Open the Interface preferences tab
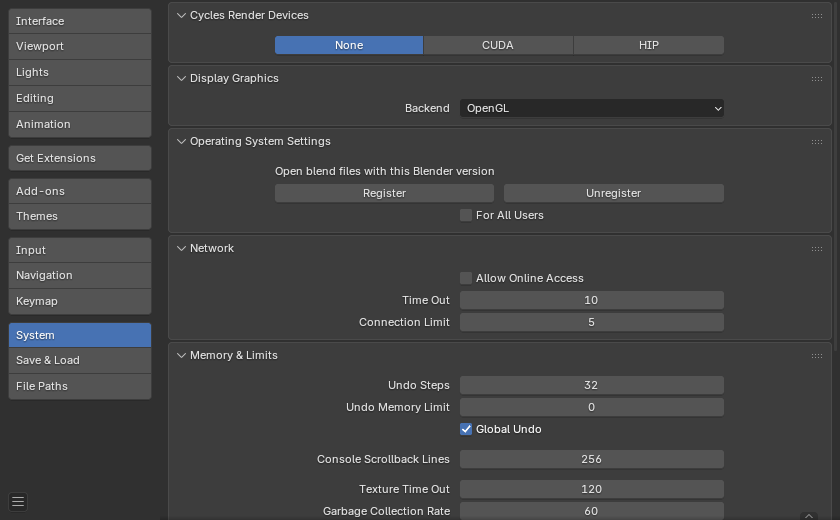The height and width of the screenshot is (520, 840). pyautogui.click(x=80, y=21)
